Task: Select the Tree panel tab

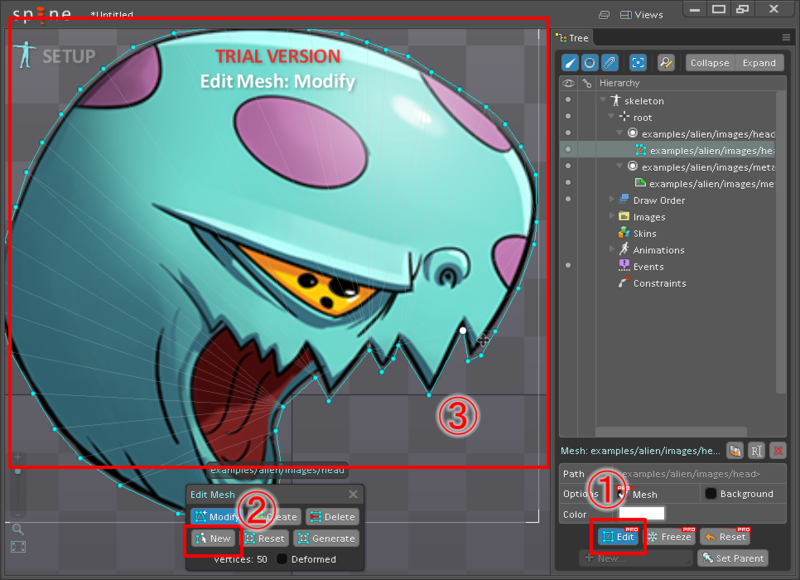Action: coord(573,38)
